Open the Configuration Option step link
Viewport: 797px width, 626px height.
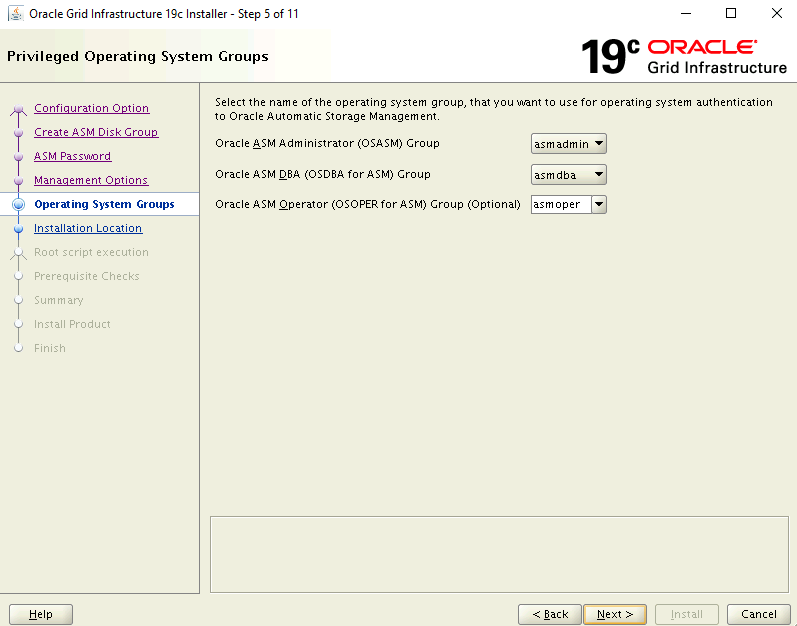tap(91, 108)
